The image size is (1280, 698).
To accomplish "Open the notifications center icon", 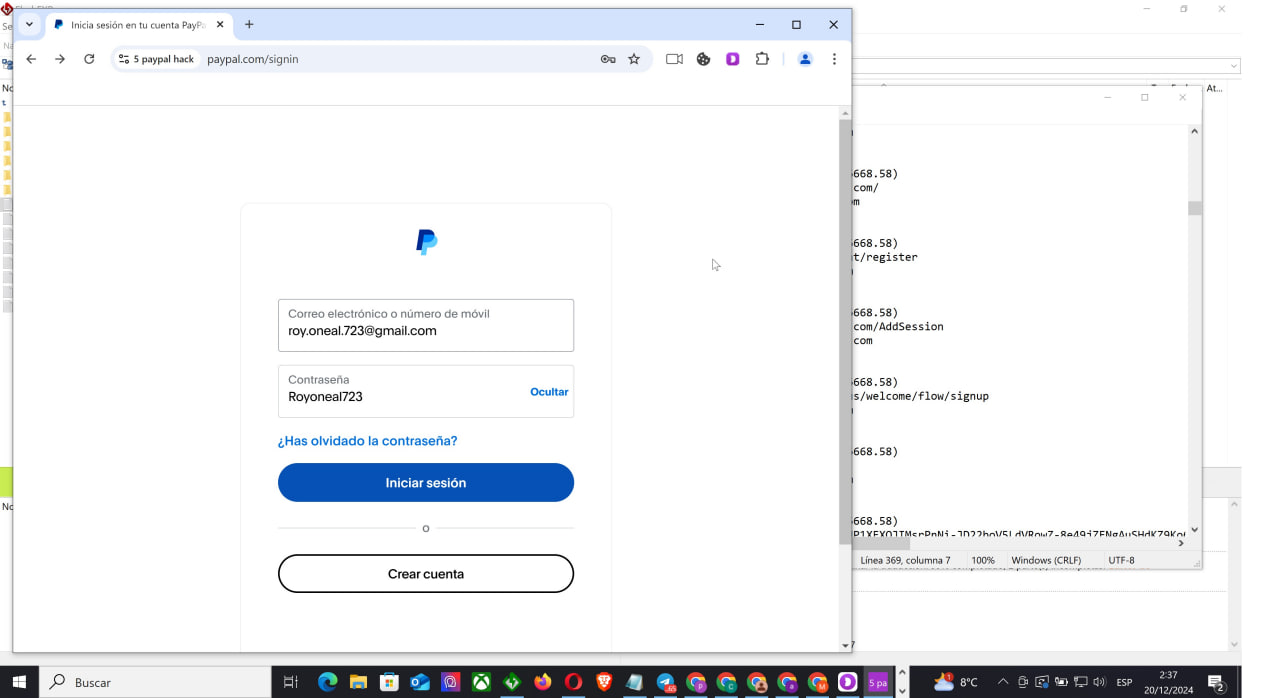I will (x=1217, y=683).
